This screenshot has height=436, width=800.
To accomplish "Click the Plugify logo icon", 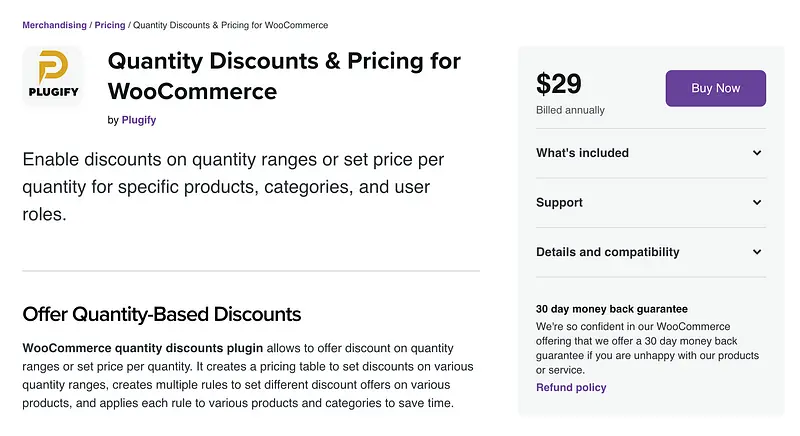I will coord(52,74).
